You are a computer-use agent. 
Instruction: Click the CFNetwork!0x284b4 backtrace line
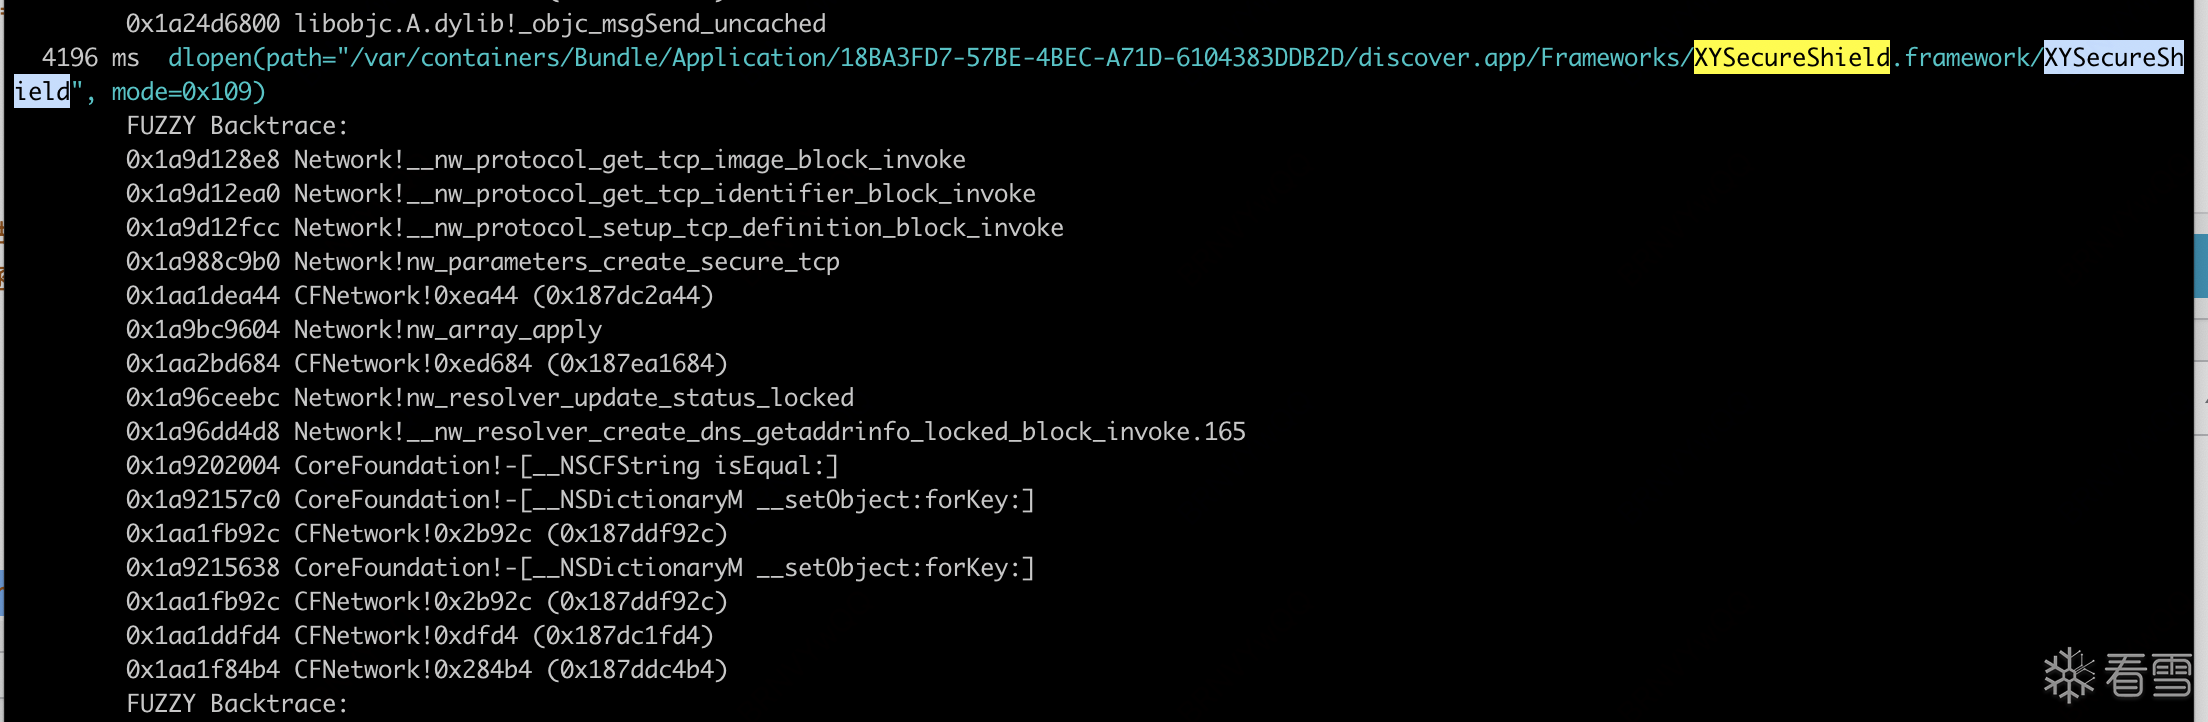pos(426,670)
